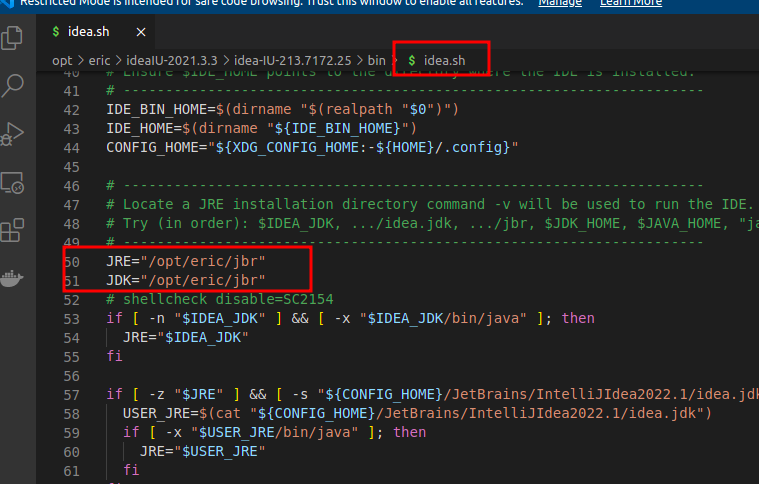Click 'bin' breadcrumb segment
Viewport: 759px width, 484px height.
[x=377, y=60]
